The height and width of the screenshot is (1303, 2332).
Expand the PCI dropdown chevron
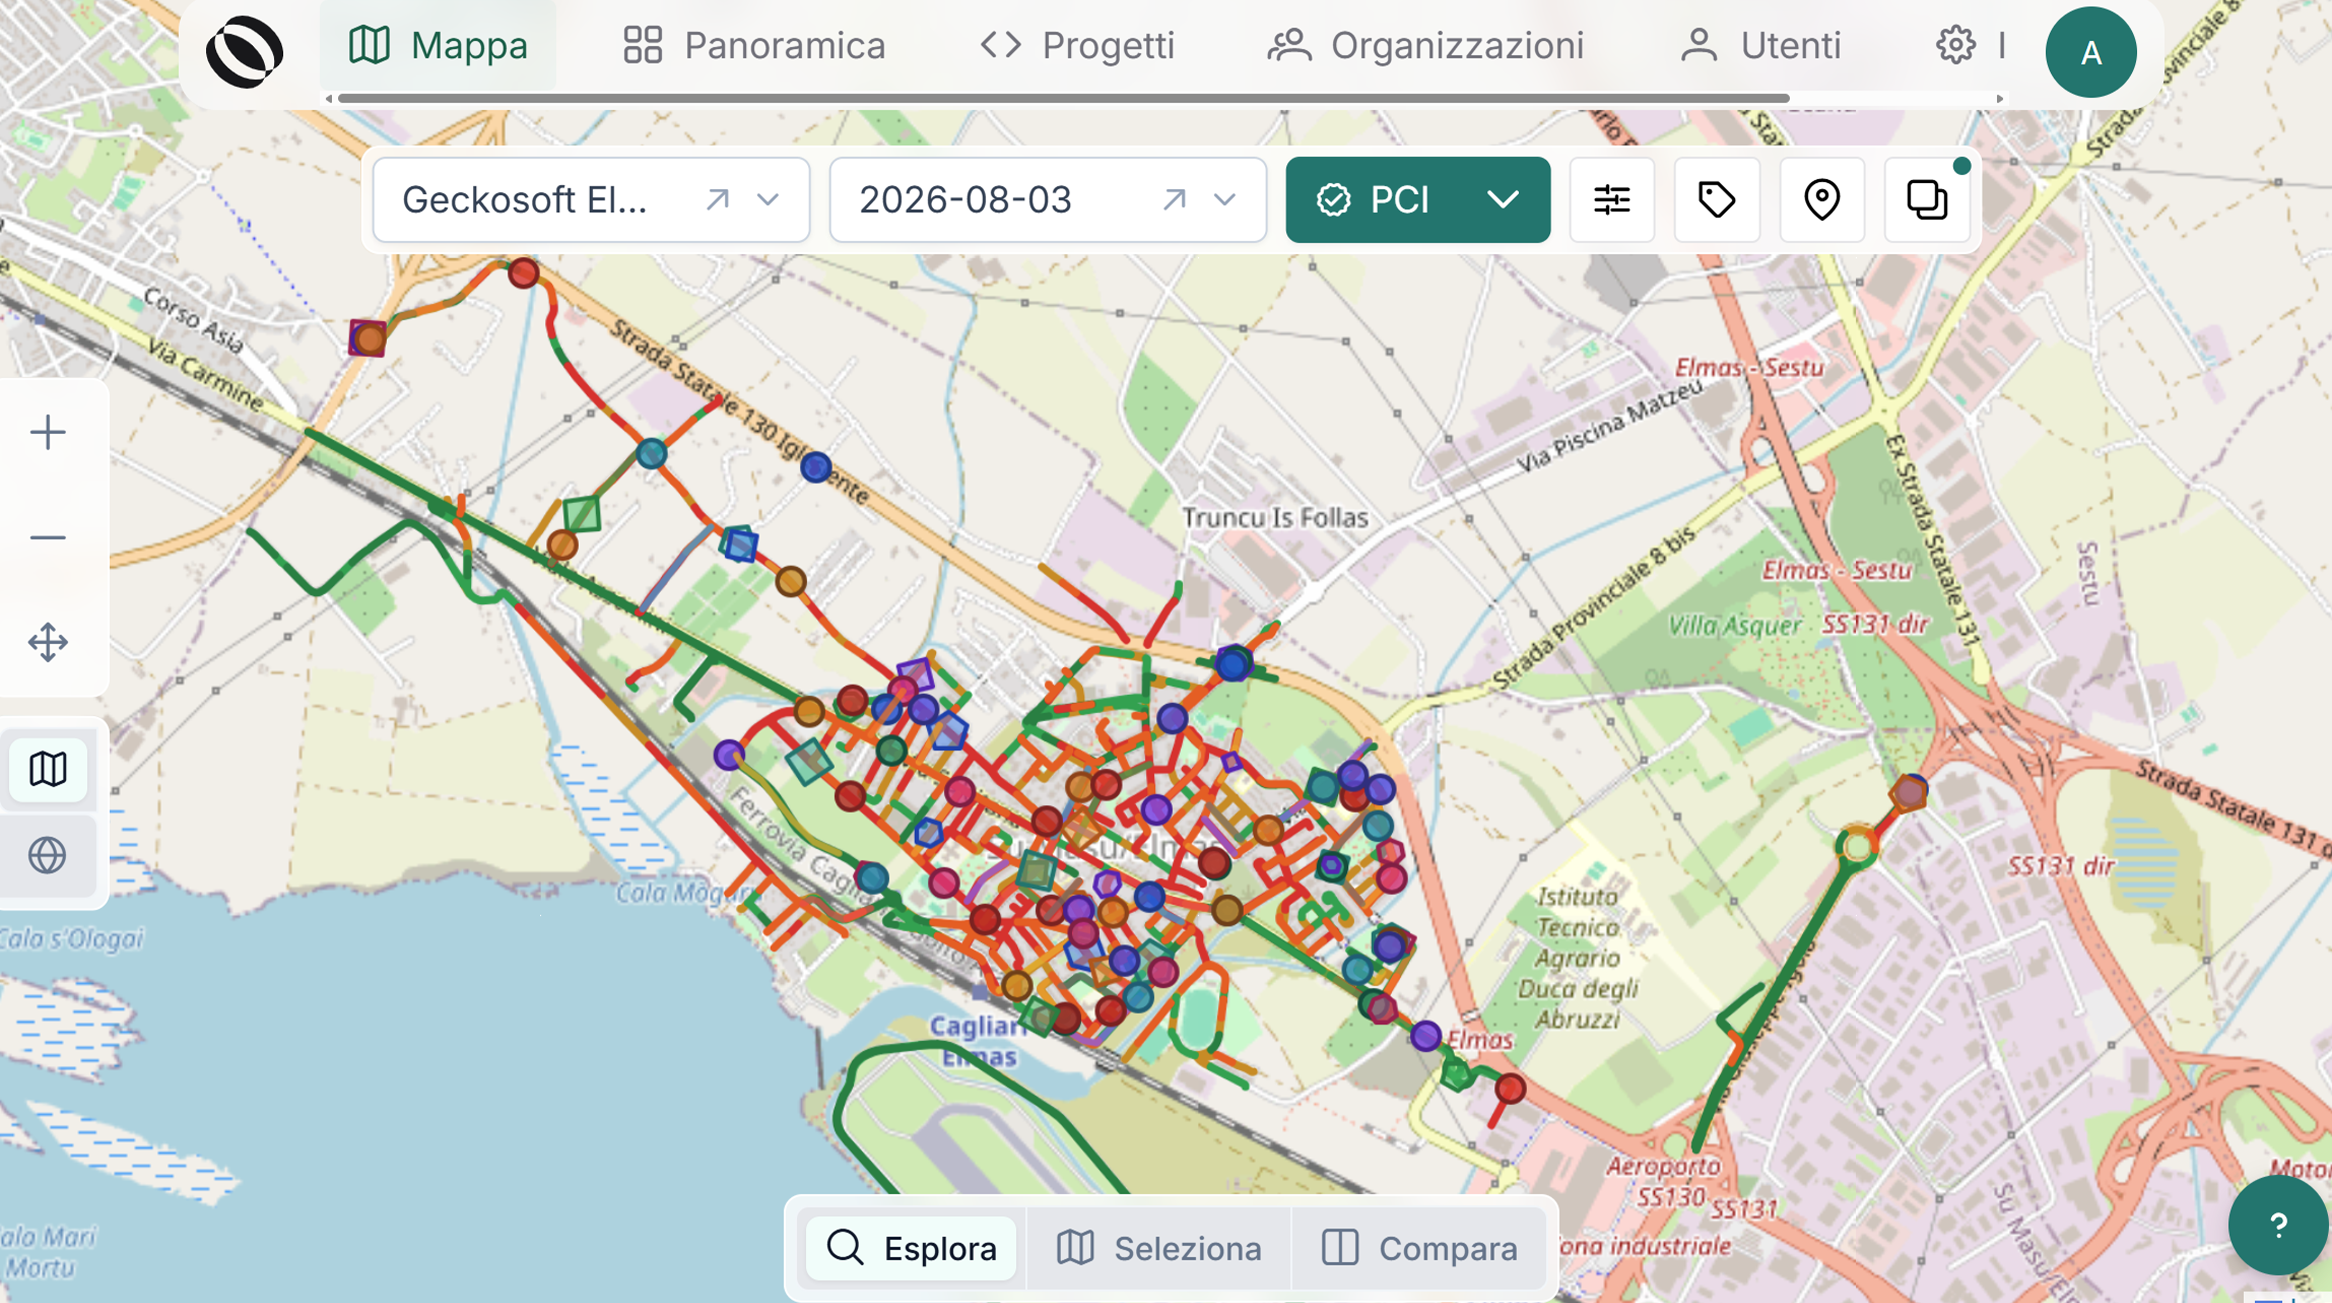(x=1503, y=200)
